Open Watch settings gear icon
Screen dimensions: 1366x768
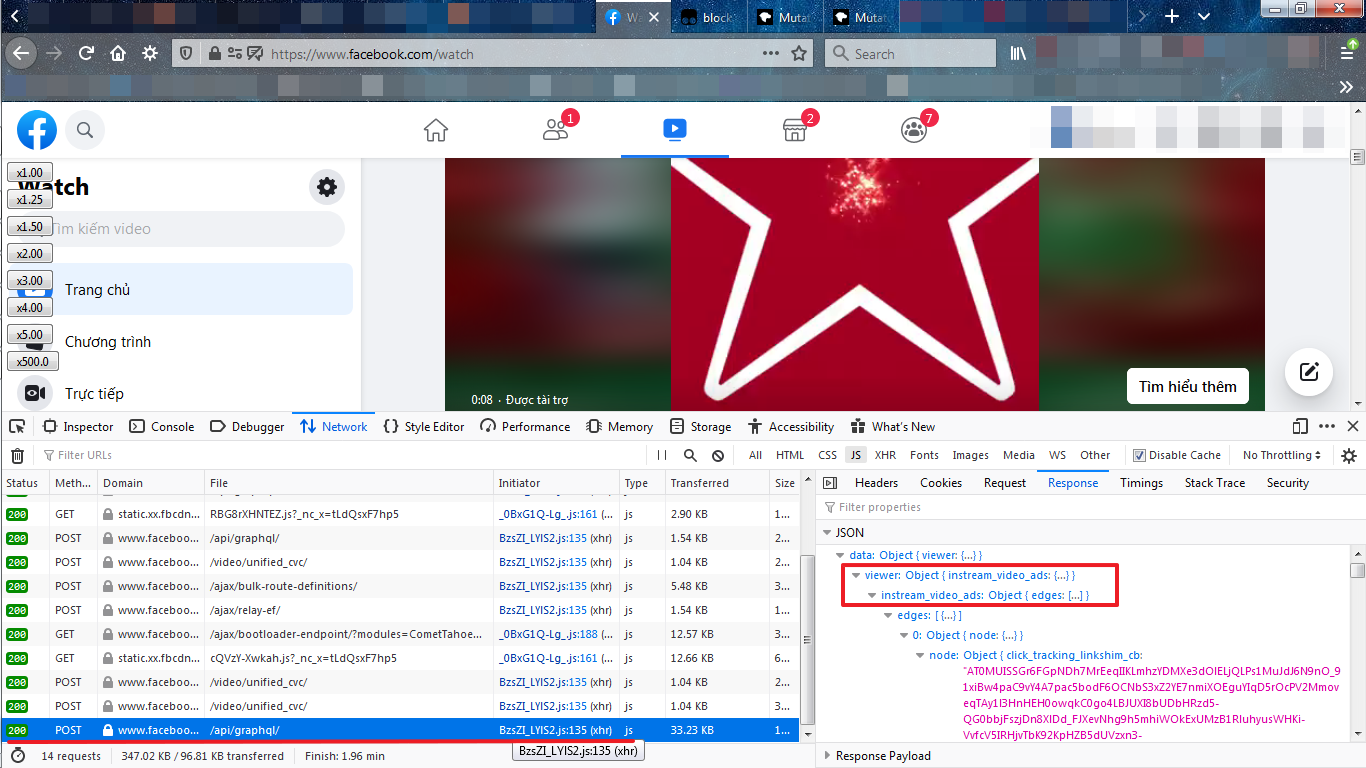click(327, 186)
